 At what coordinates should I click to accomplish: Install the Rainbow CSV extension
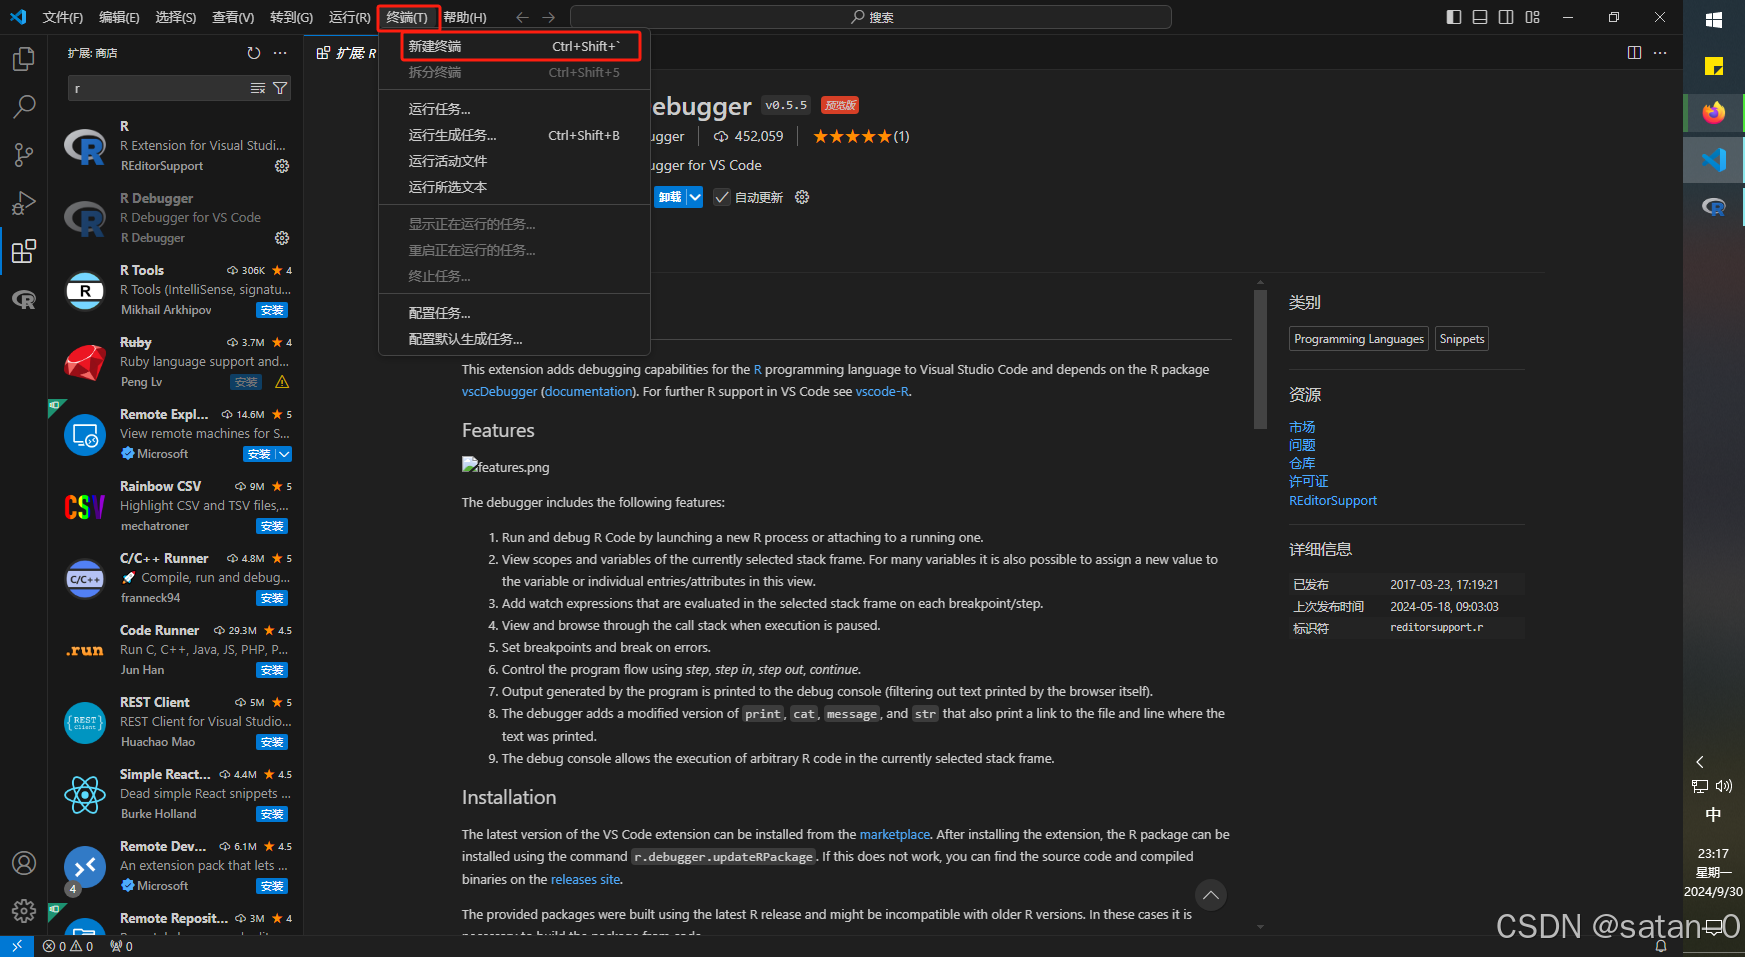(x=272, y=526)
